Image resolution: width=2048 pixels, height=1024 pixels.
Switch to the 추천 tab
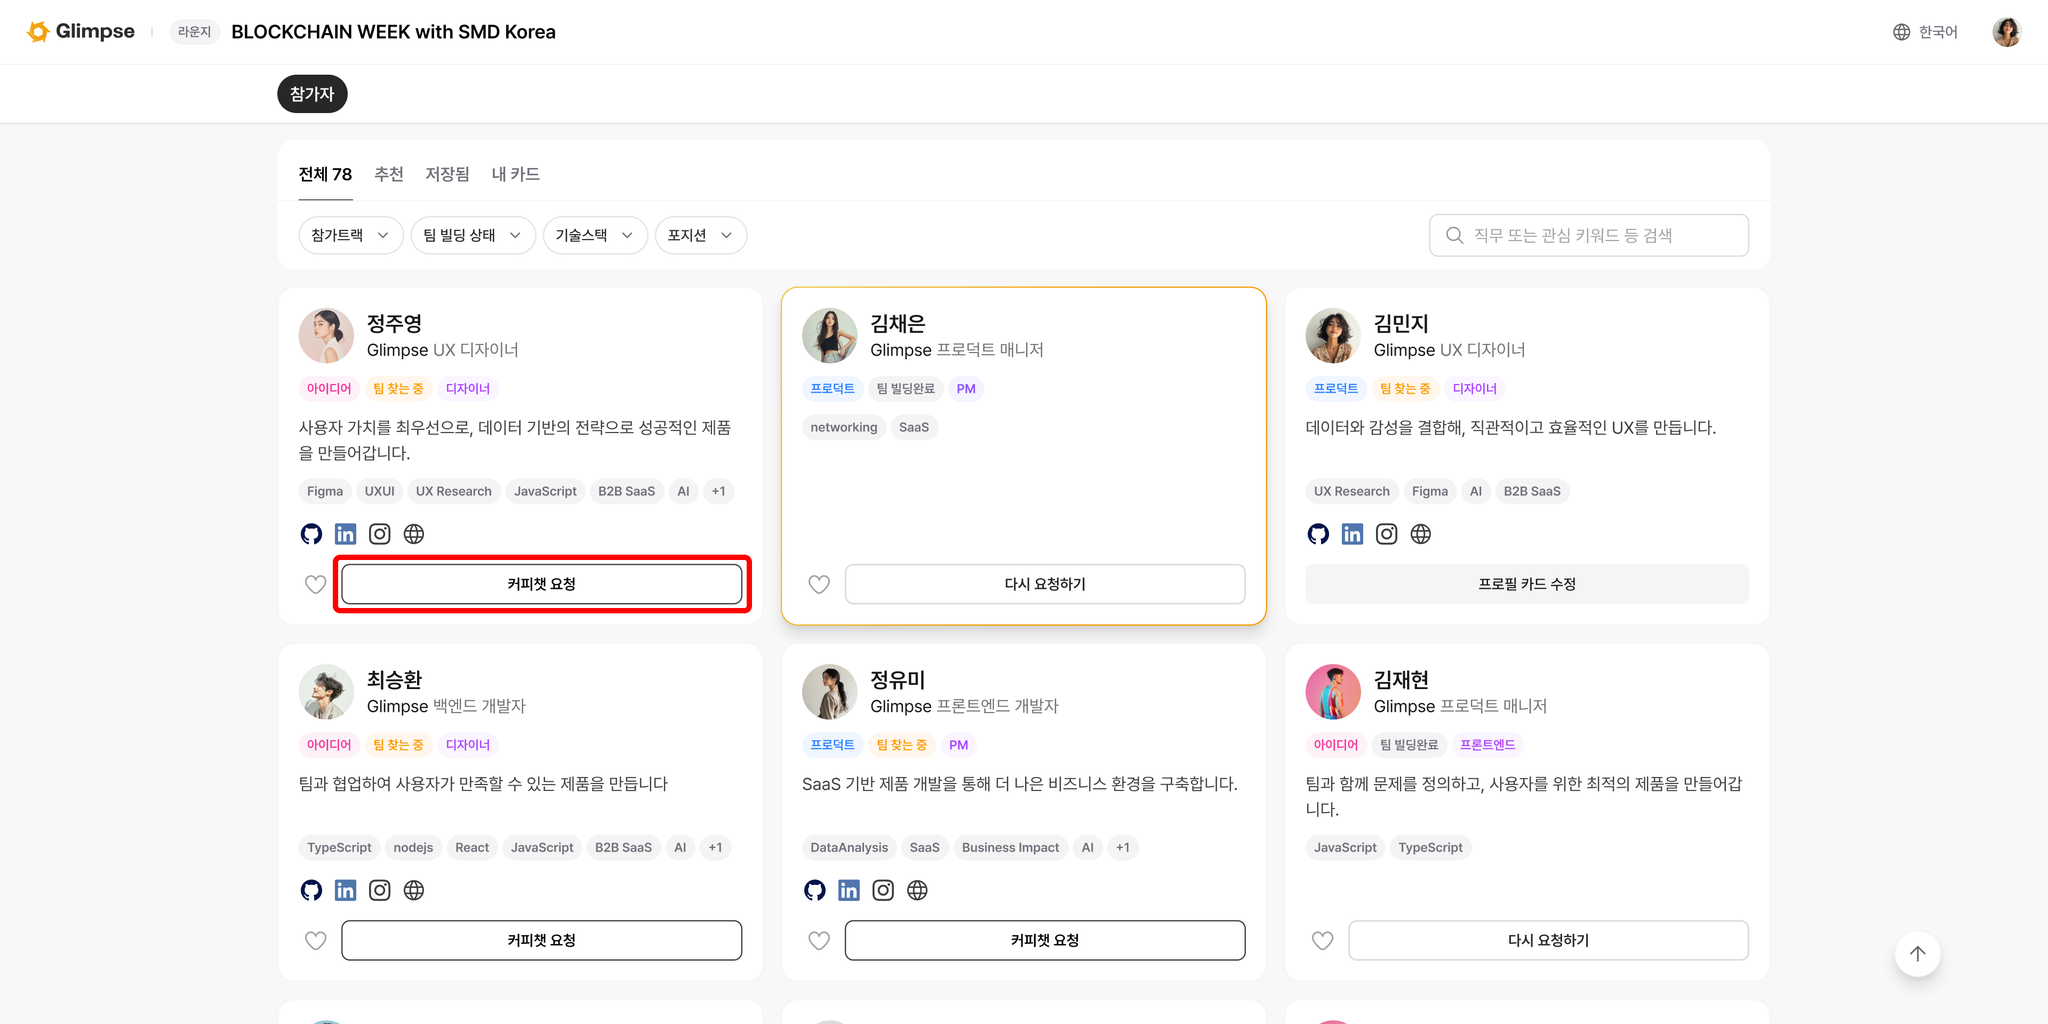click(389, 174)
